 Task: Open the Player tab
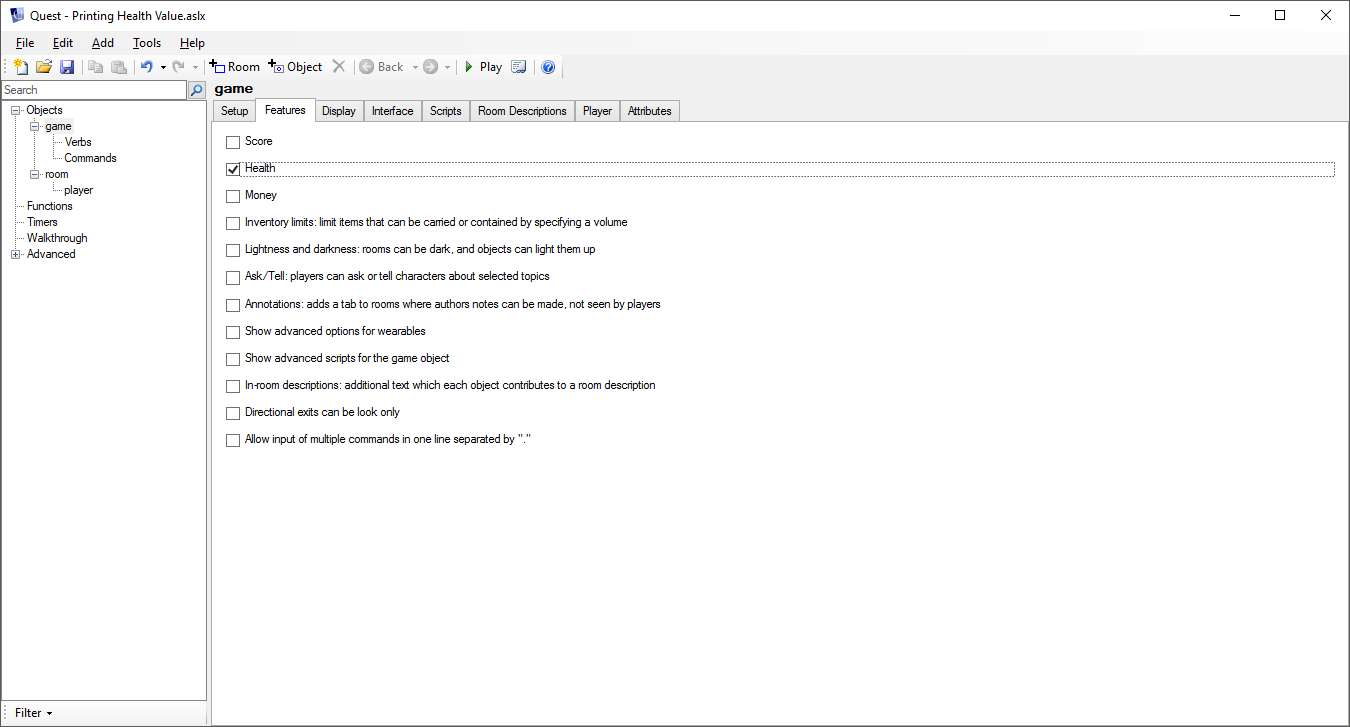[597, 111]
